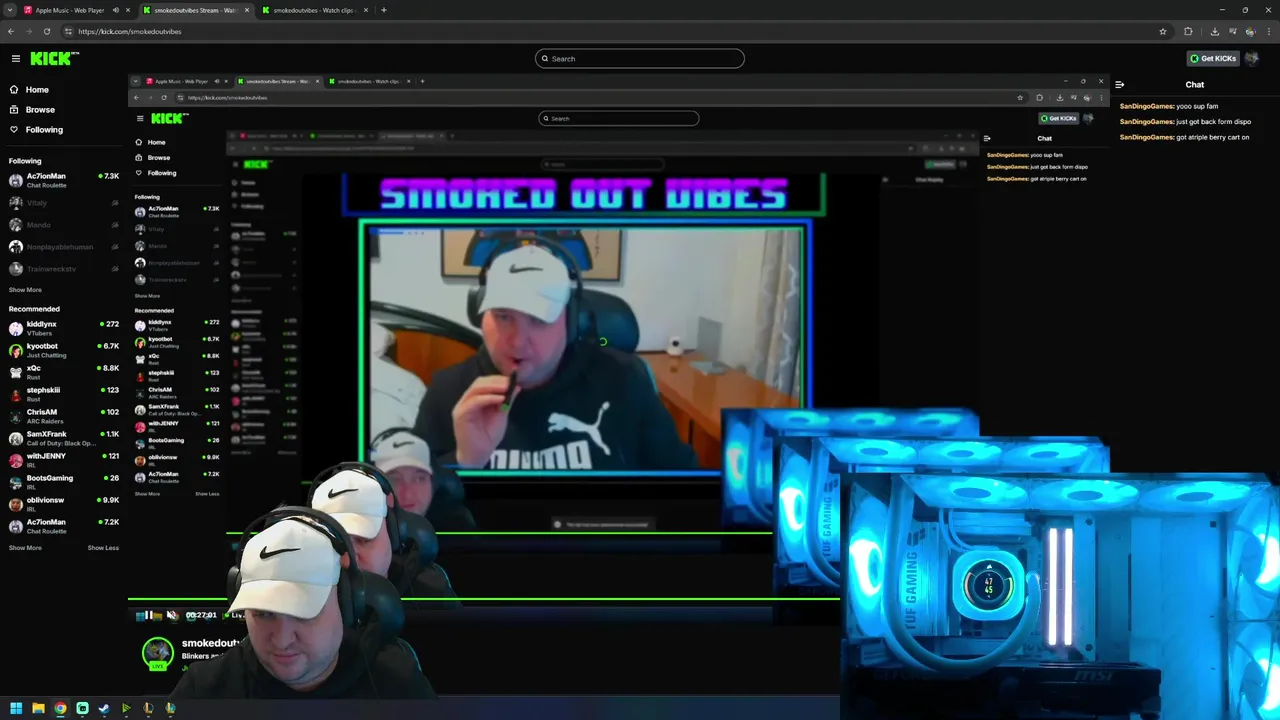This screenshot has height=720, width=1280.
Task: Collapse Recommended list with Show Less
Action: (103, 548)
